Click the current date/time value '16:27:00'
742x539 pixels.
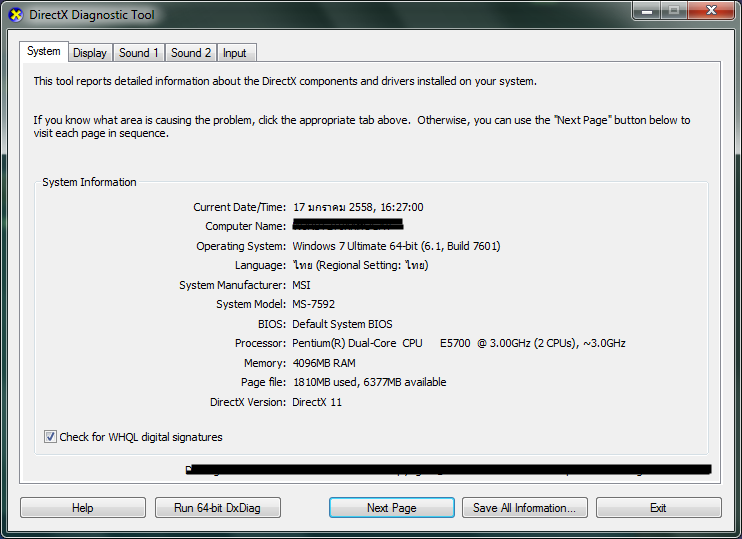(402, 207)
